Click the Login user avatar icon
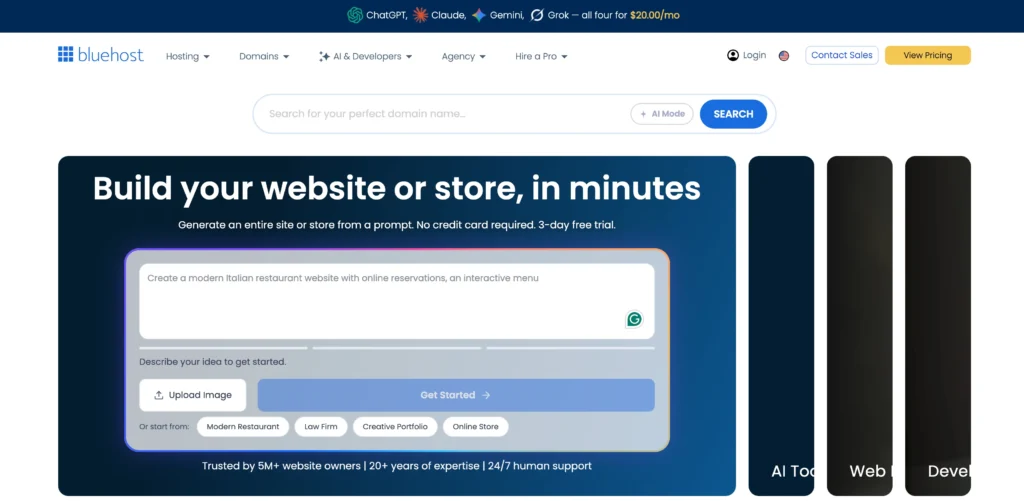The height and width of the screenshot is (501, 1024). pos(733,56)
